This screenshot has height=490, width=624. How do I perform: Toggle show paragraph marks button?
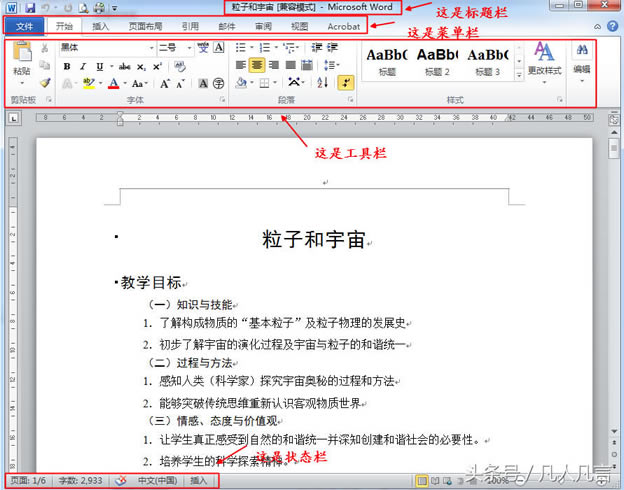pyautogui.click(x=346, y=84)
